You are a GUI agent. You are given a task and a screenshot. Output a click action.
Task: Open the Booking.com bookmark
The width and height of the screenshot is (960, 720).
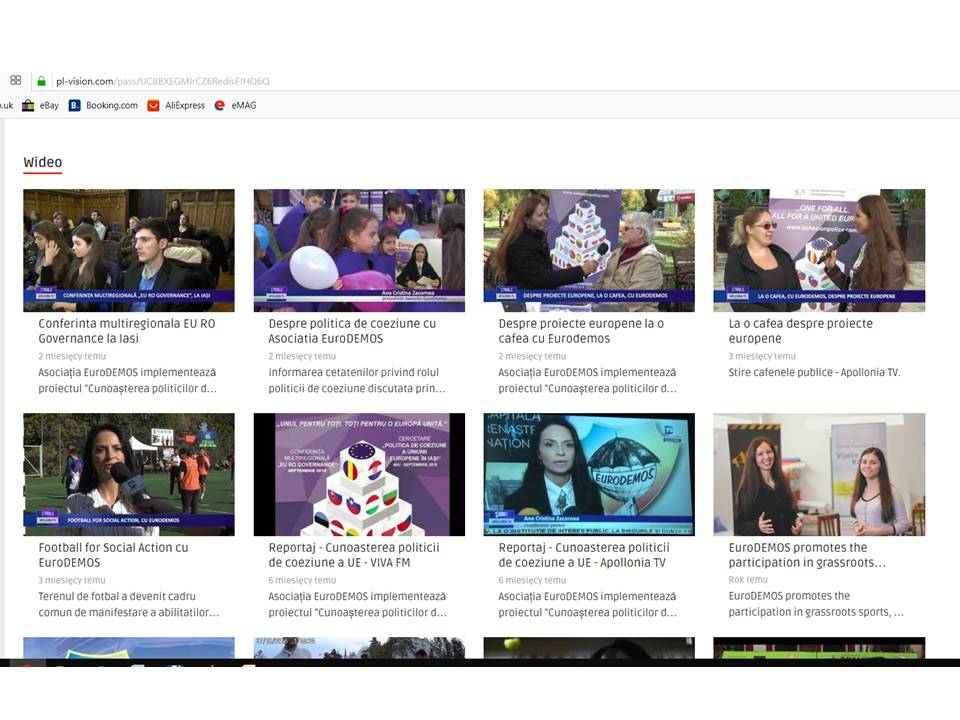[x=103, y=105]
